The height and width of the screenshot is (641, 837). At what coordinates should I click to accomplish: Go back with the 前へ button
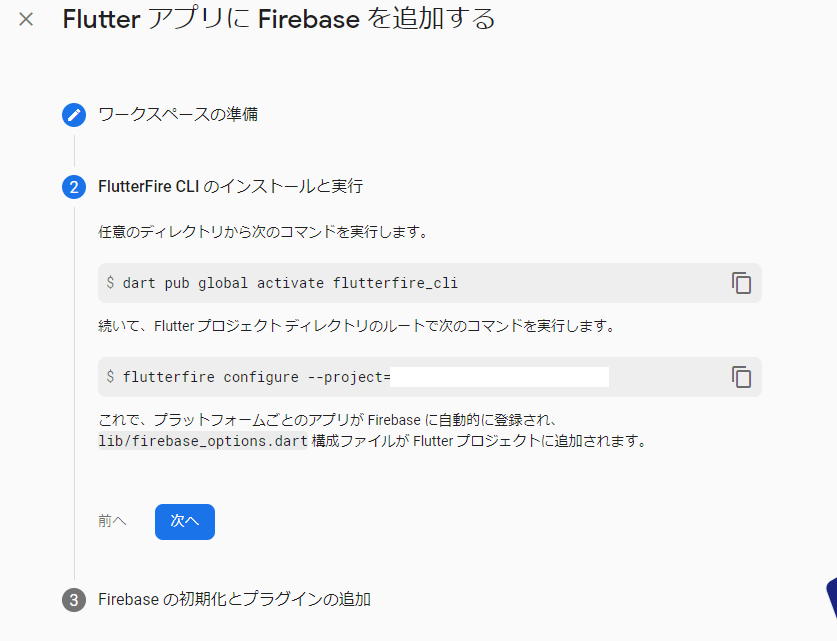point(112,521)
